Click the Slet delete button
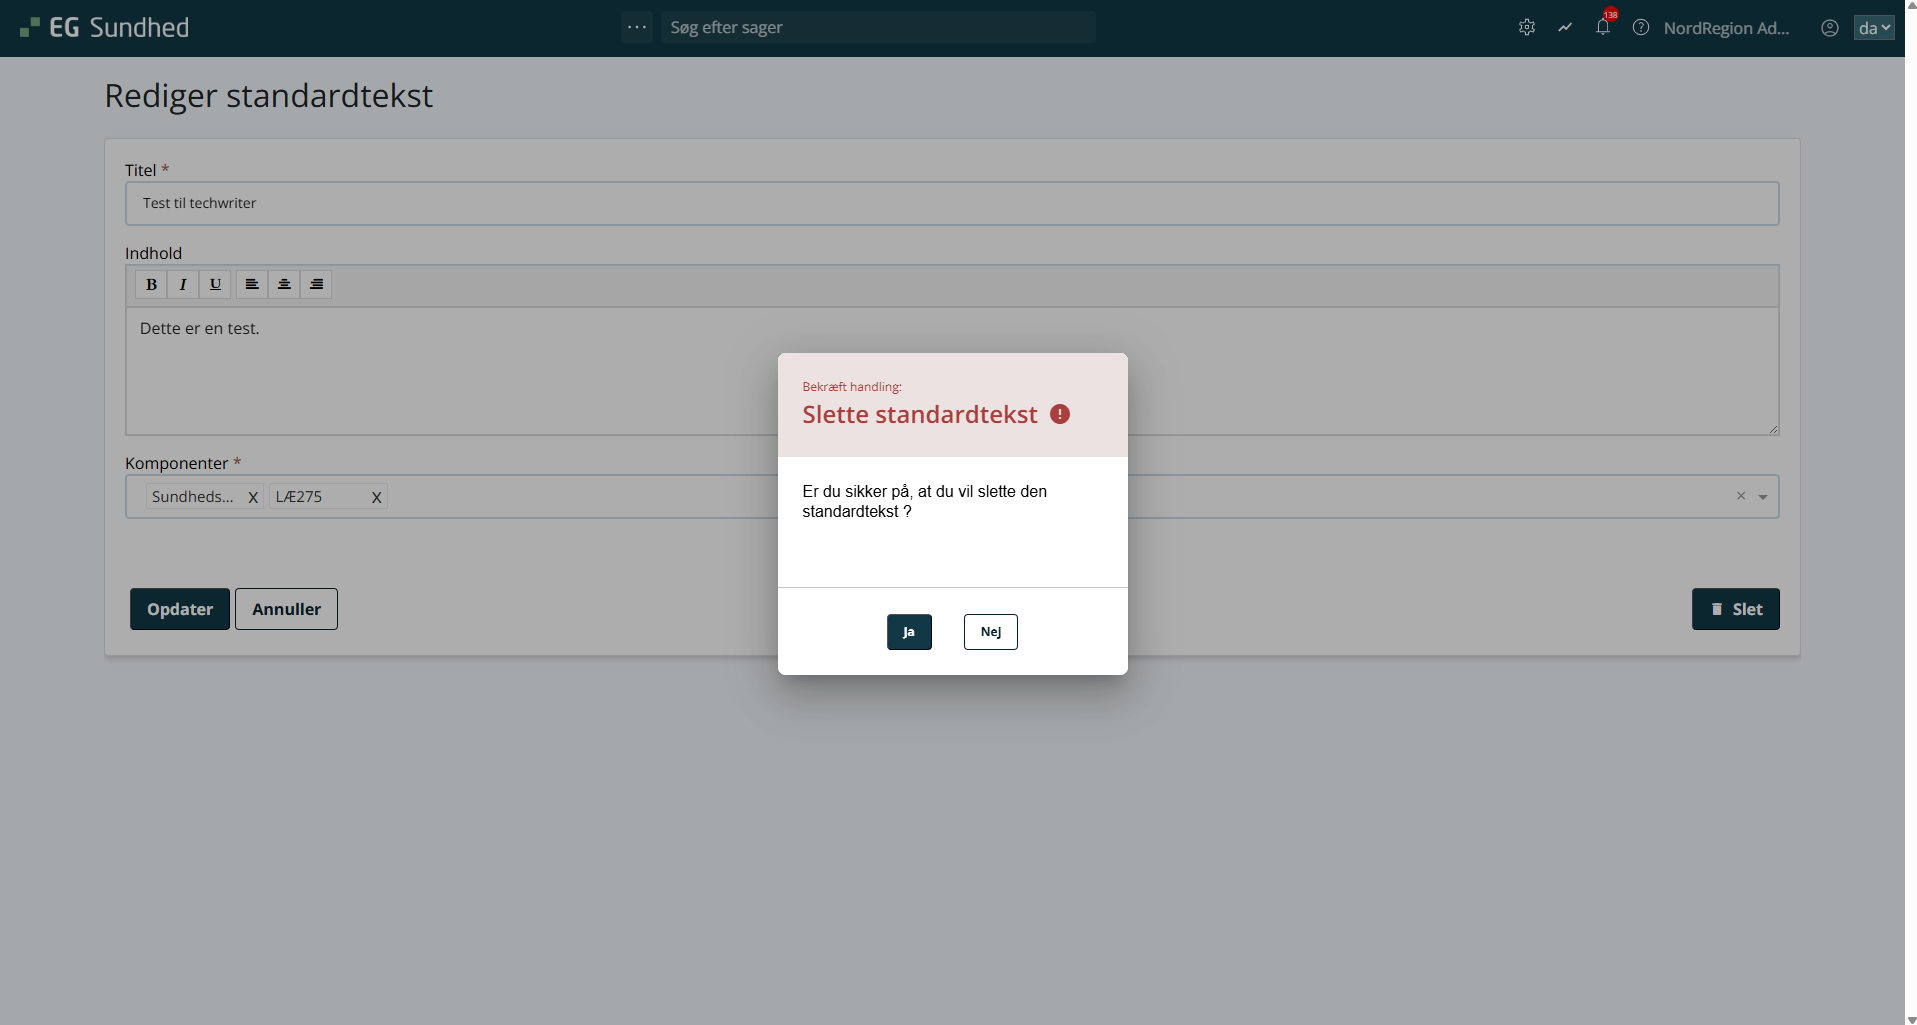Viewport: 1917px width, 1025px height. pyautogui.click(x=1735, y=609)
